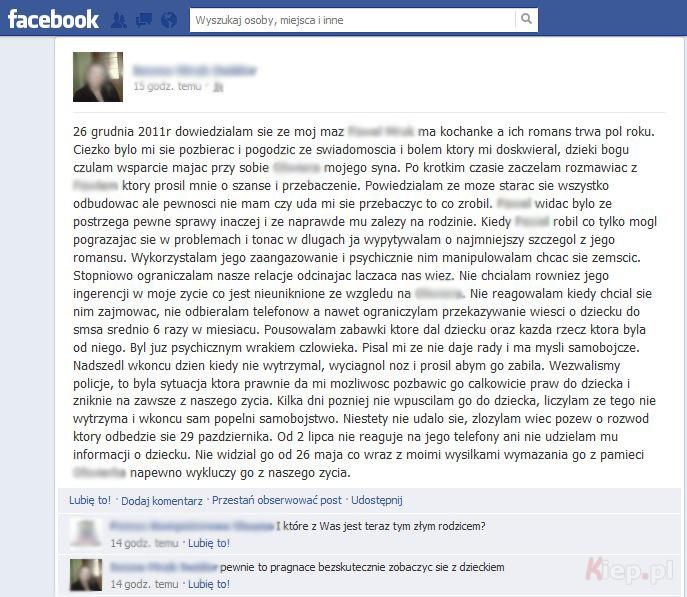Click the post's '15 godz. temu' timestamp

pyautogui.click(x=167, y=86)
